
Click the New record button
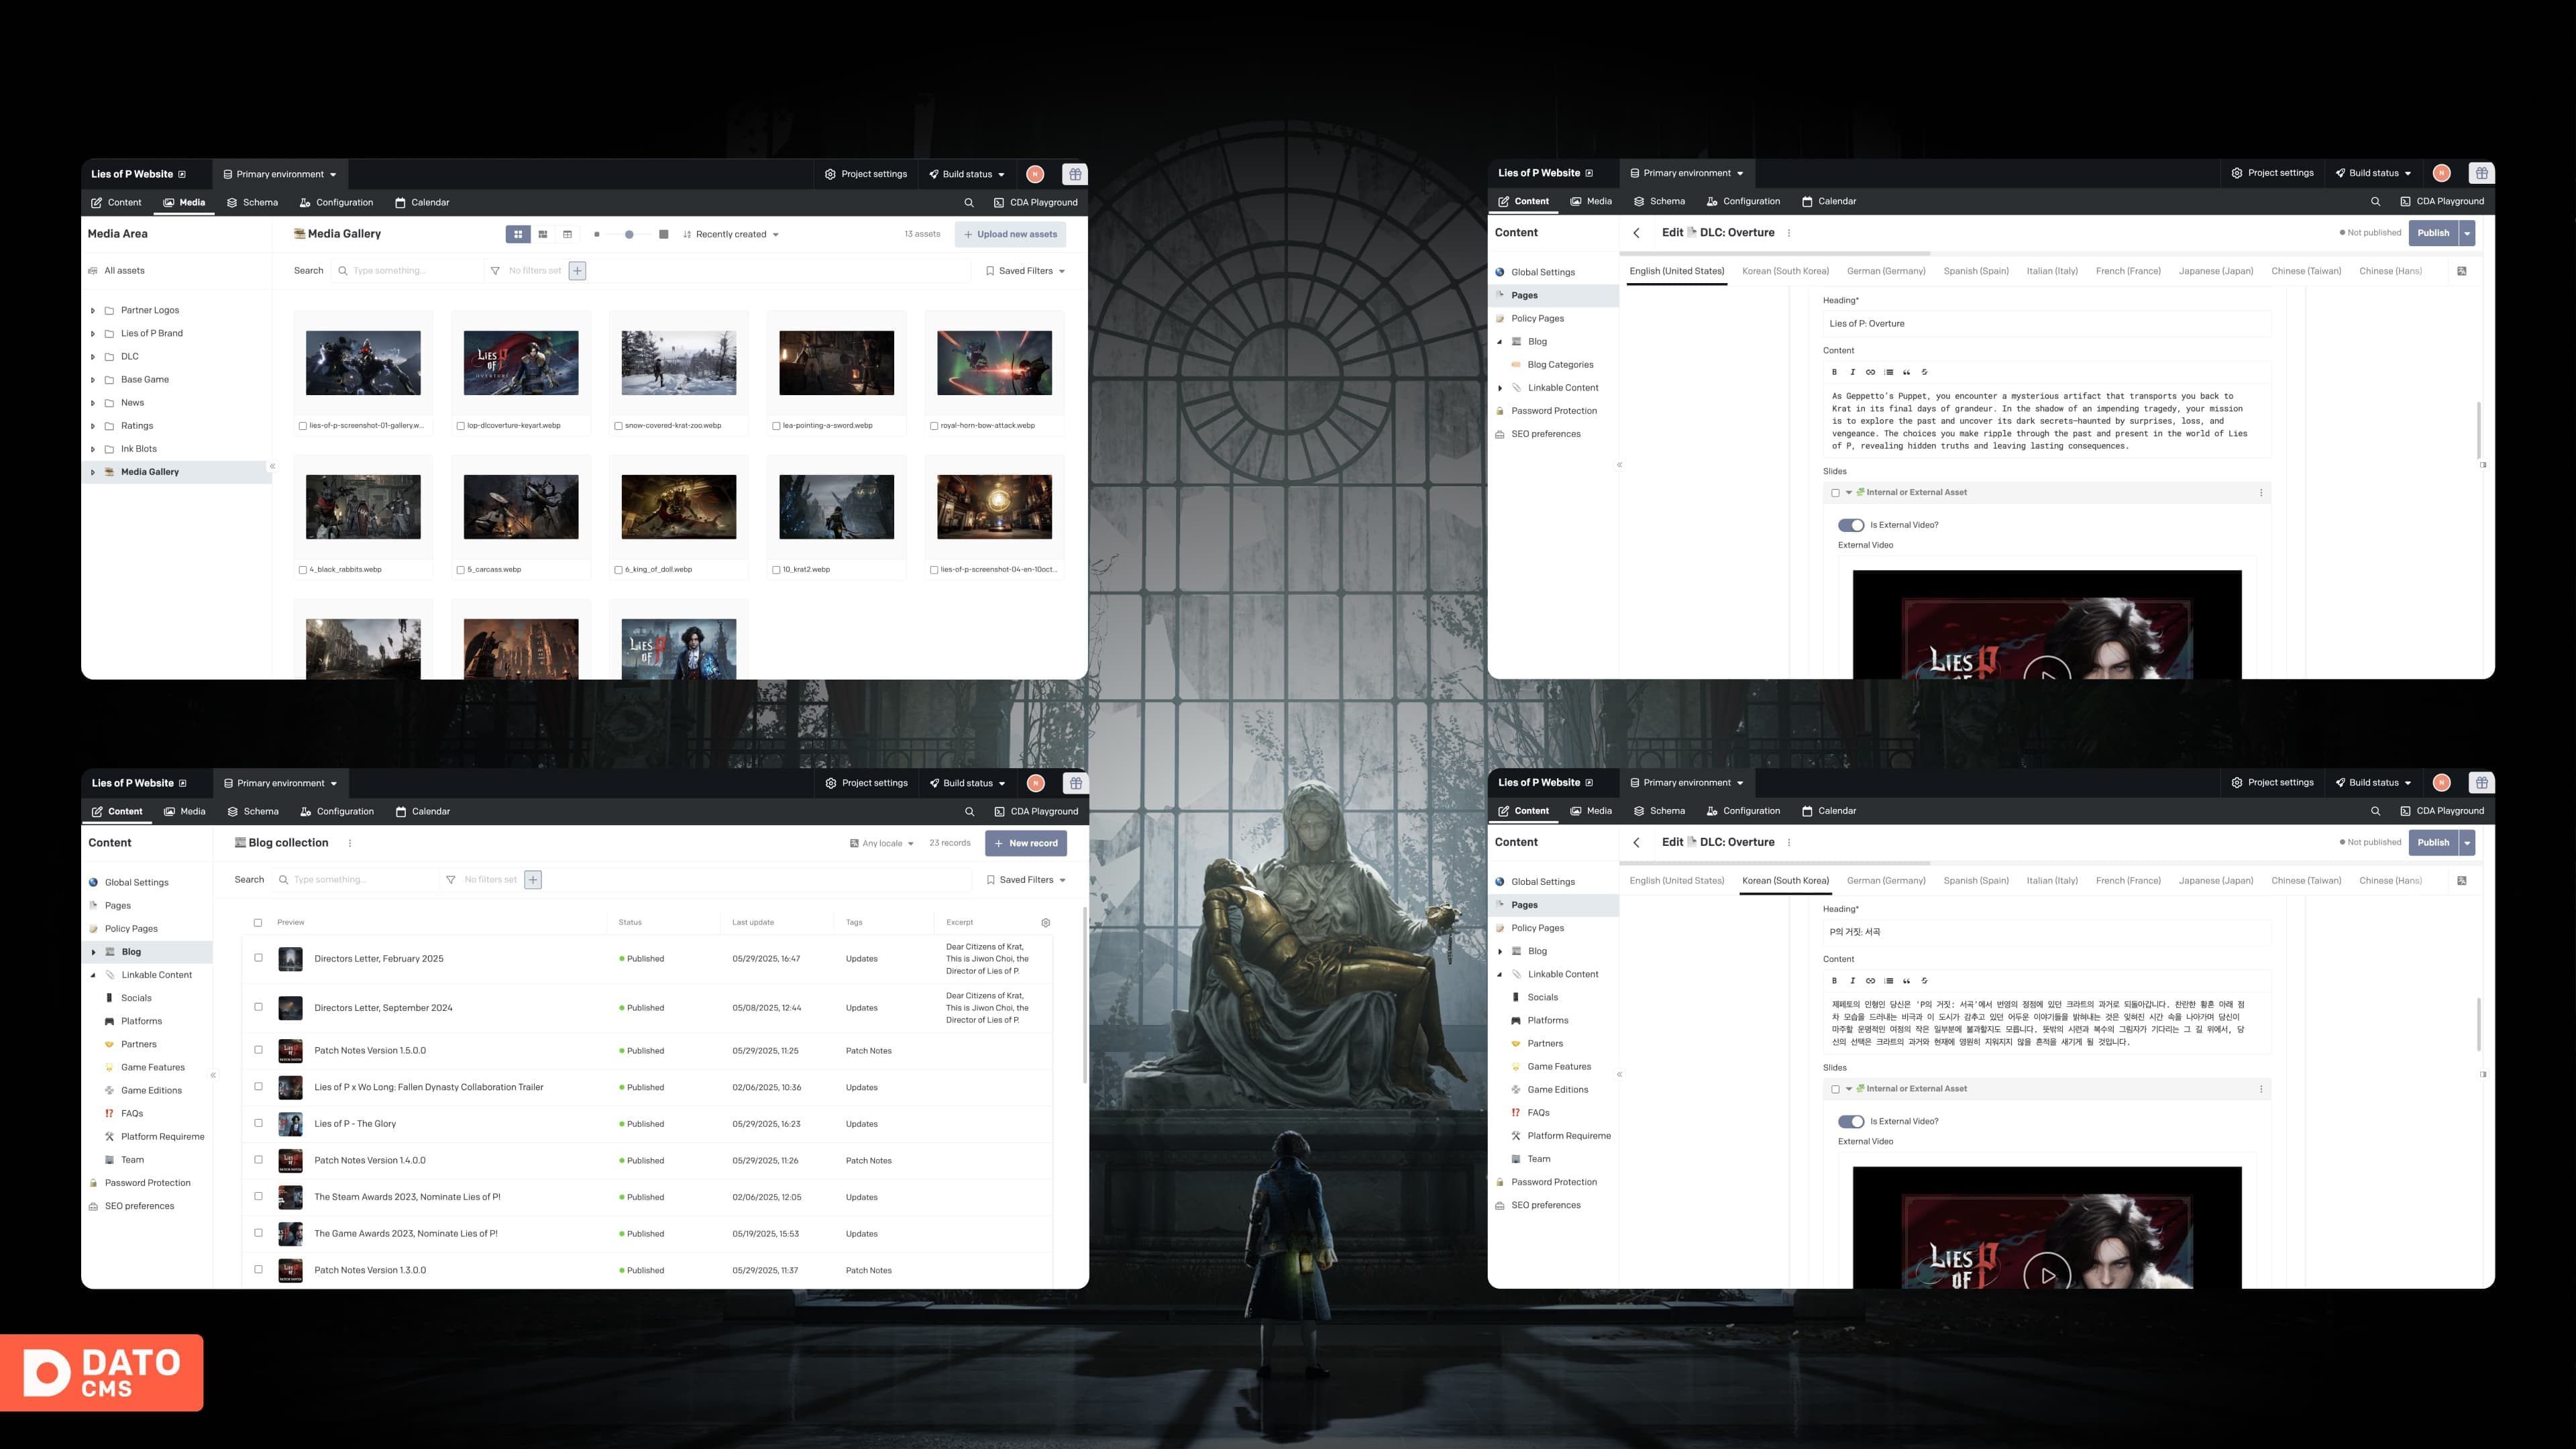1025,843
